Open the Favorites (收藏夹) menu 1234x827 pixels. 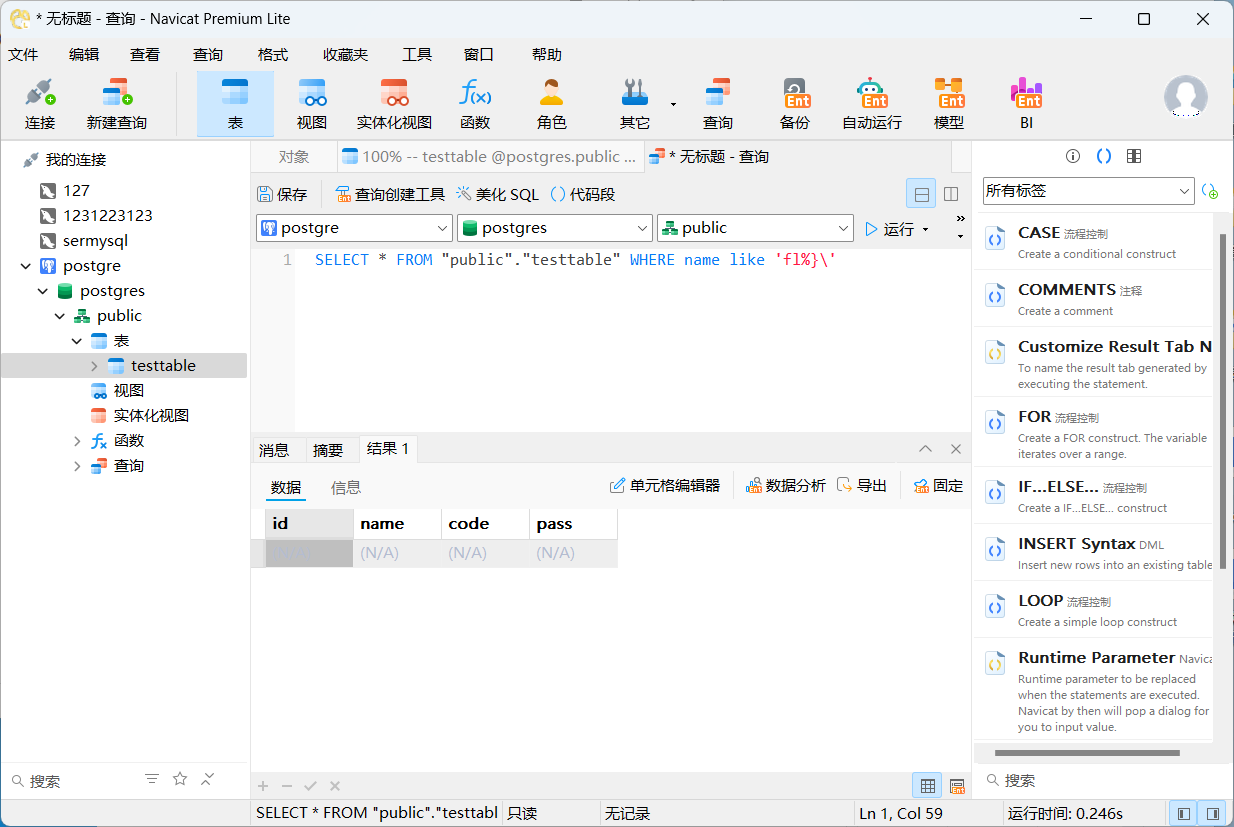[345, 55]
